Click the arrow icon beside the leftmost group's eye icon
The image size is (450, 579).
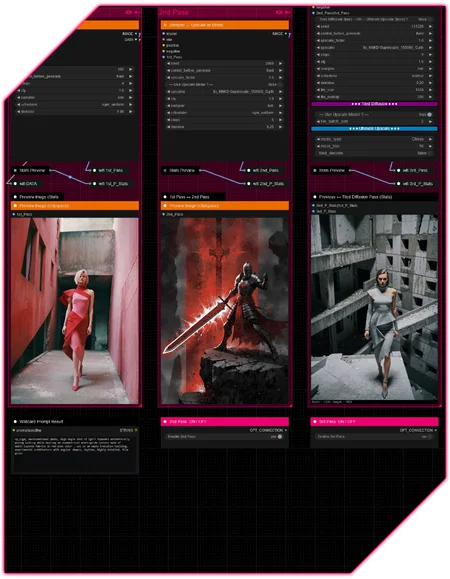pyautogui.click(x=137, y=12)
